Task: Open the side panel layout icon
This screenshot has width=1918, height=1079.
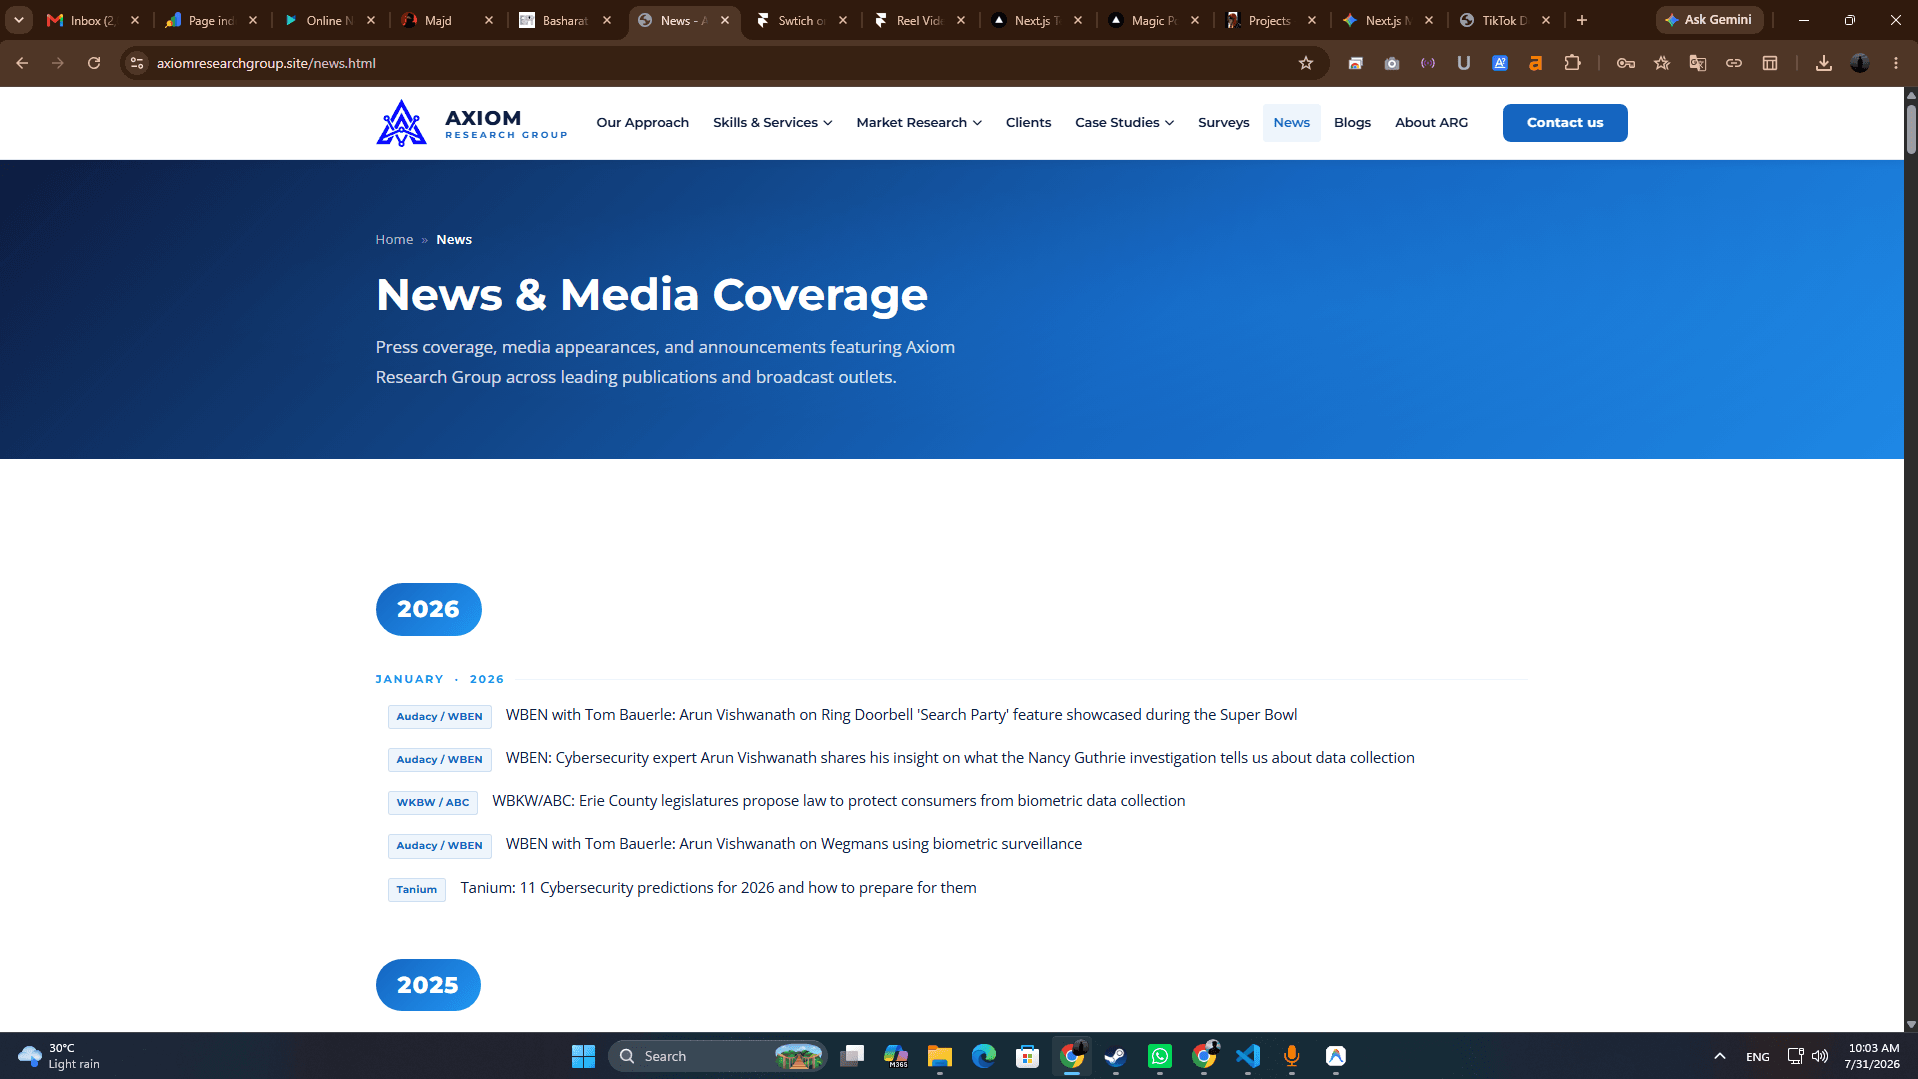Action: 1770,63
